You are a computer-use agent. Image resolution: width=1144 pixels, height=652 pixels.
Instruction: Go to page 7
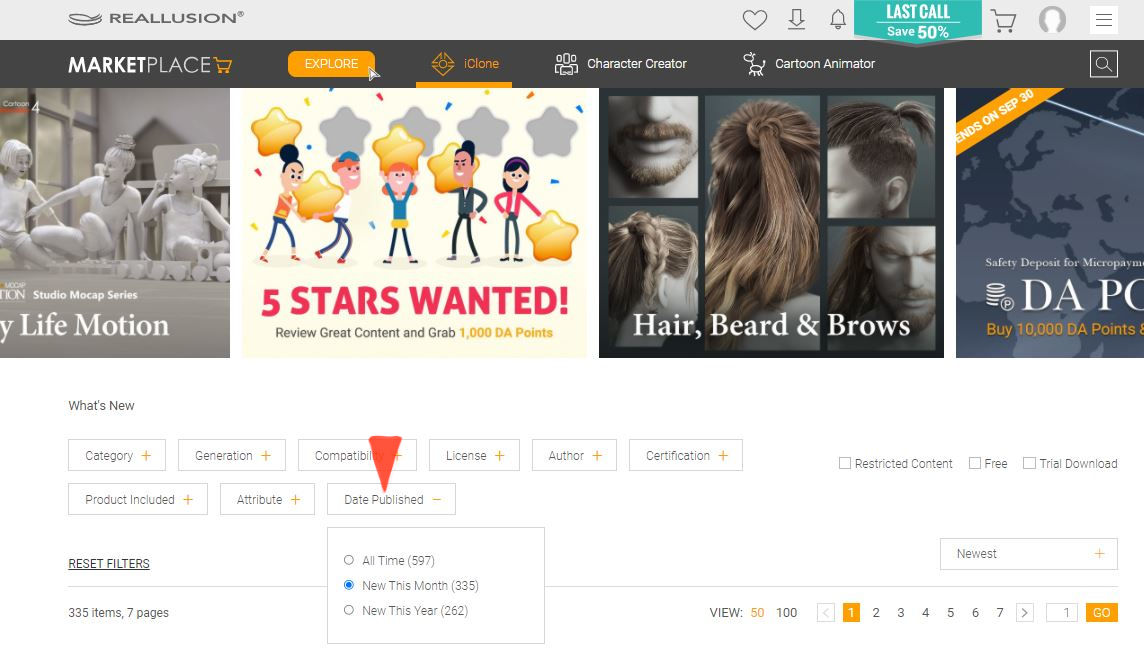pos(1000,613)
